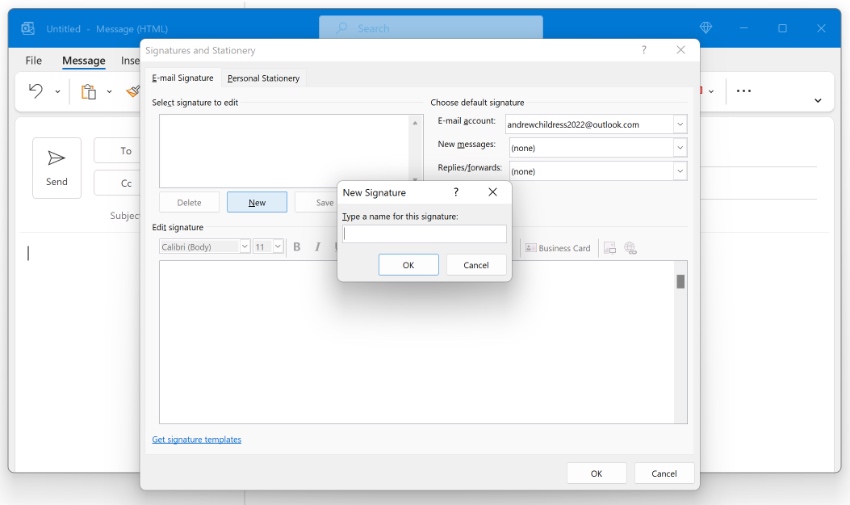
Task: Select the Message ribbon tab
Action: (83, 61)
